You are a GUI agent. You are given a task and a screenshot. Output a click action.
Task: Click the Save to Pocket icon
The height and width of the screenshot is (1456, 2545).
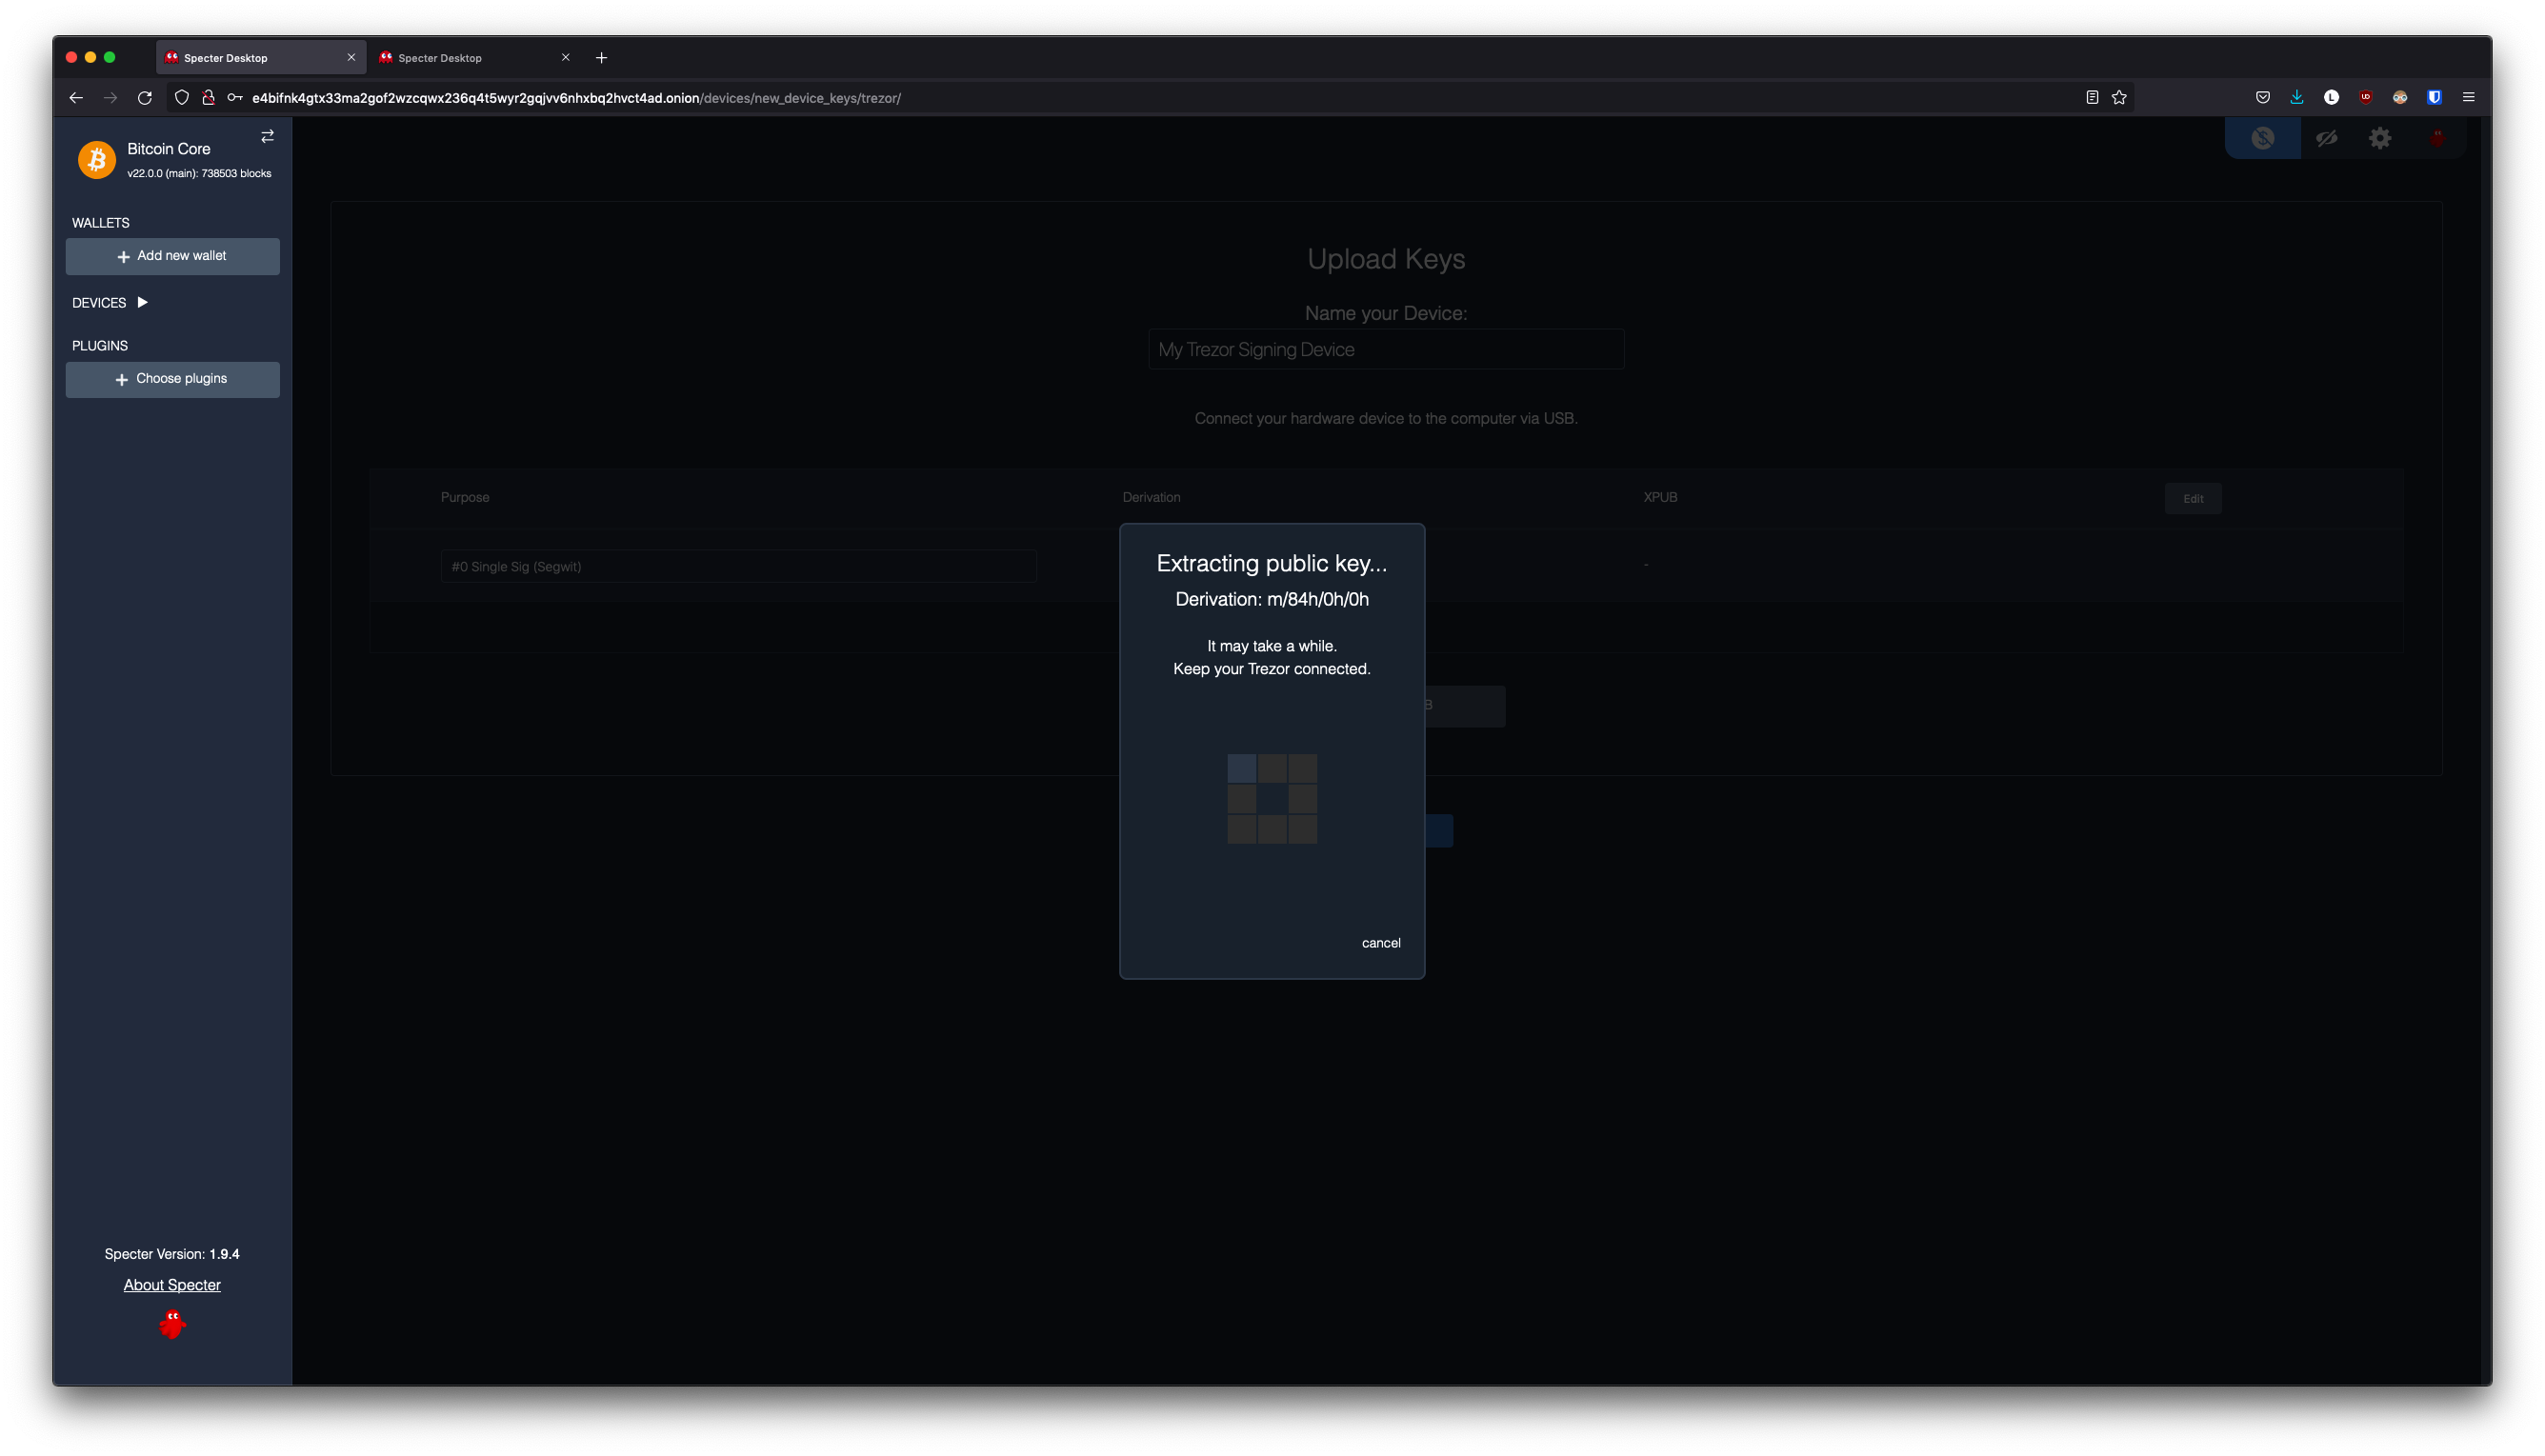coord(2262,97)
